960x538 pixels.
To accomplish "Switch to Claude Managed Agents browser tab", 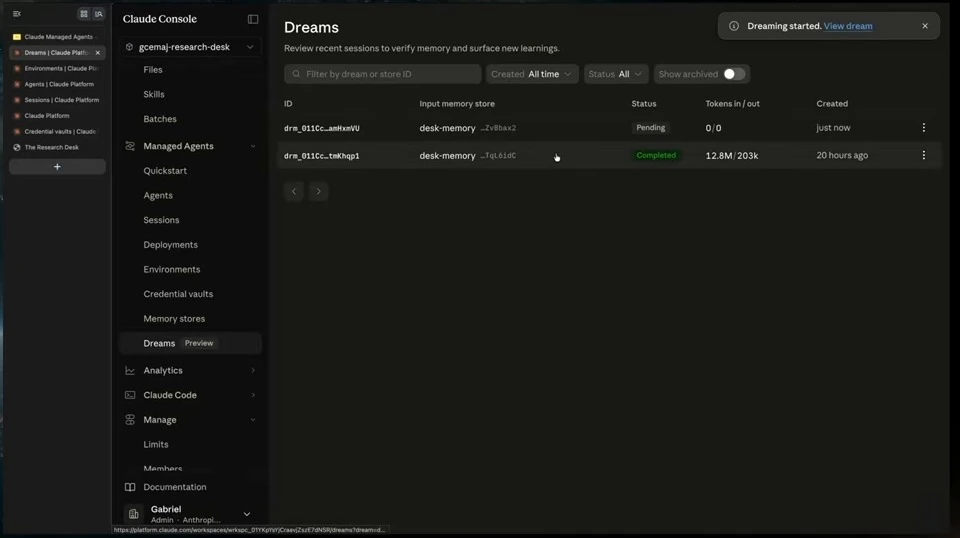I will click(57, 37).
